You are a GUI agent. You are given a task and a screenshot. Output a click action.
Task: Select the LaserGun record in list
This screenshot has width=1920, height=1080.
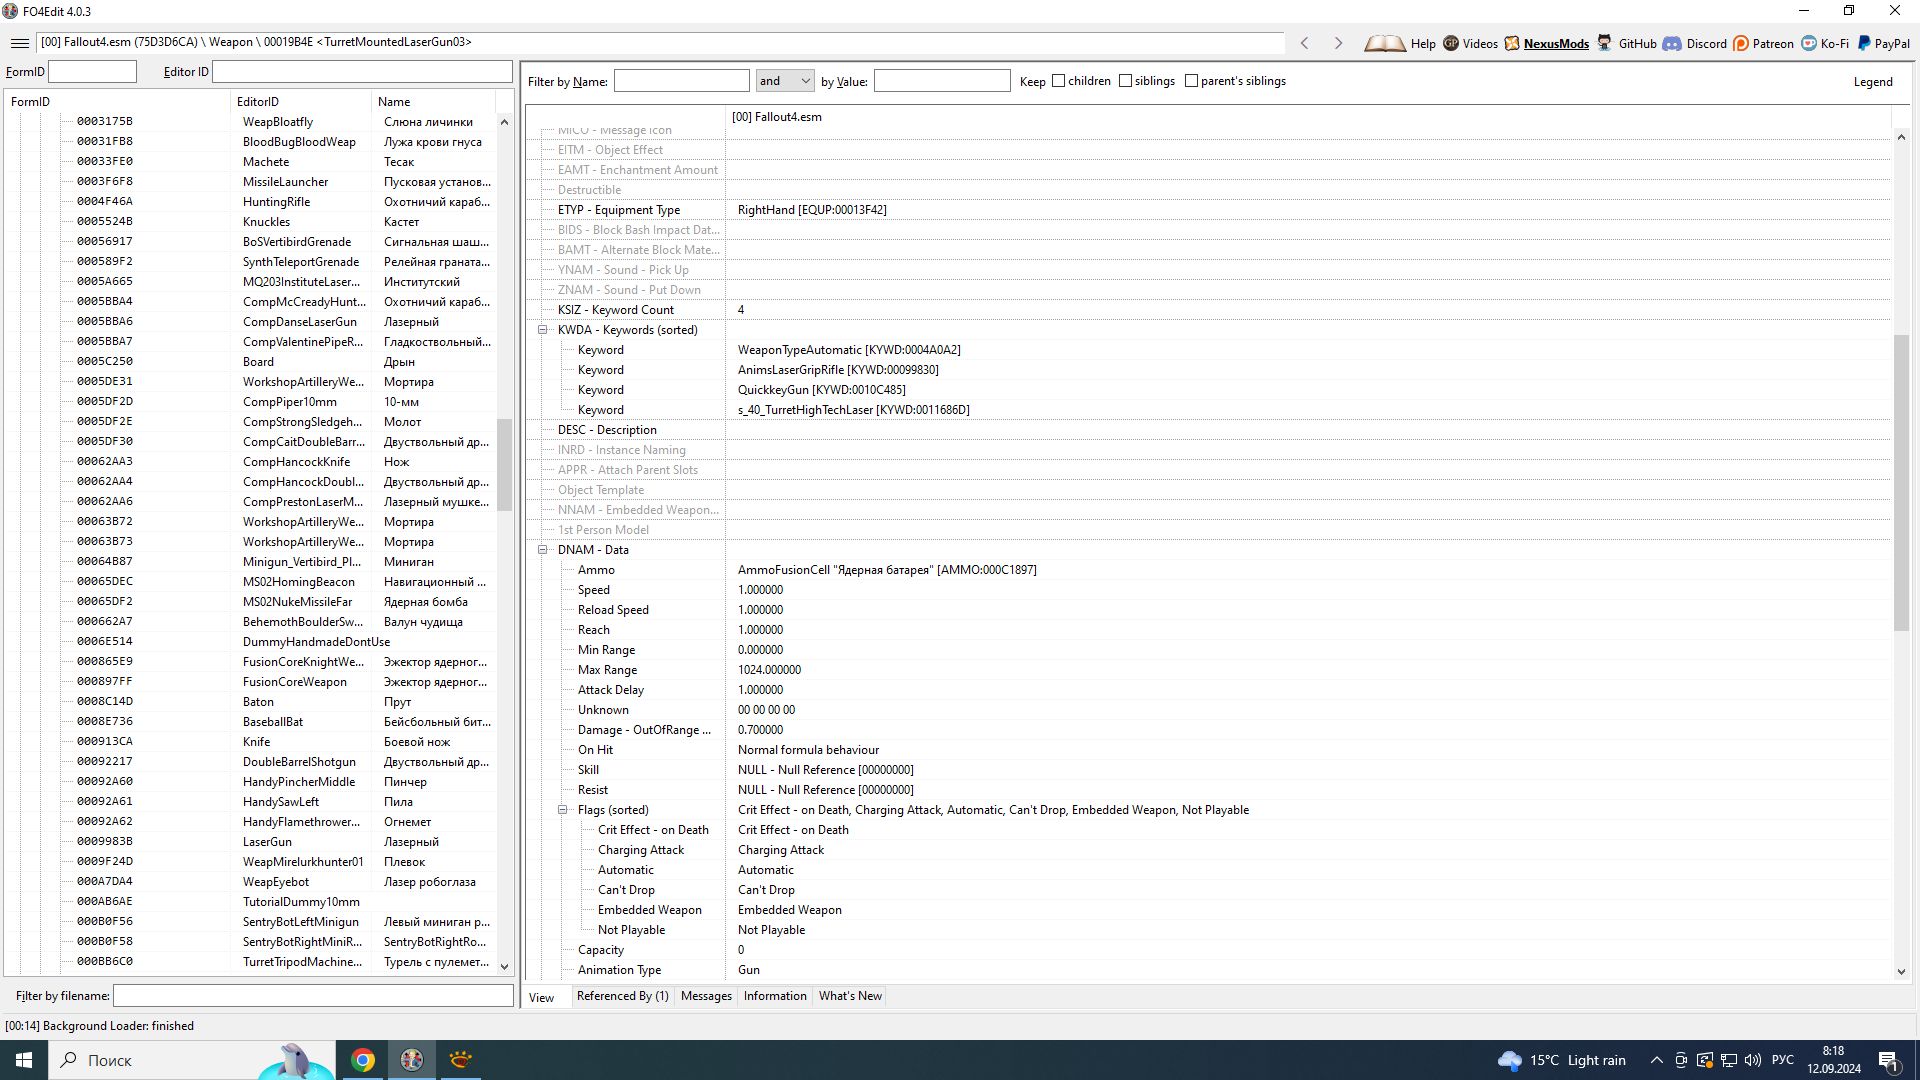[x=268, y=842]
